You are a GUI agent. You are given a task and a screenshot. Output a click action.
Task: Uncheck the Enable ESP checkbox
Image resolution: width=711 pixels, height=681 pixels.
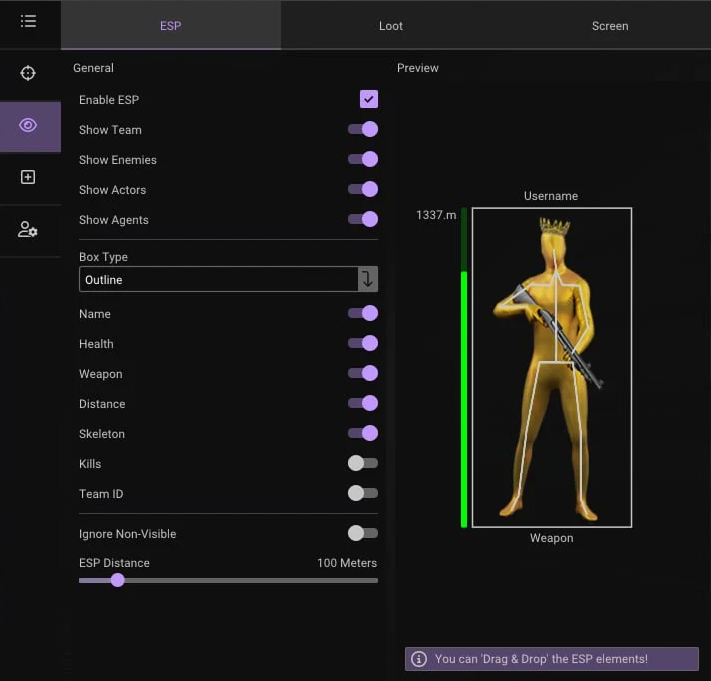click(x=369, y=99)
